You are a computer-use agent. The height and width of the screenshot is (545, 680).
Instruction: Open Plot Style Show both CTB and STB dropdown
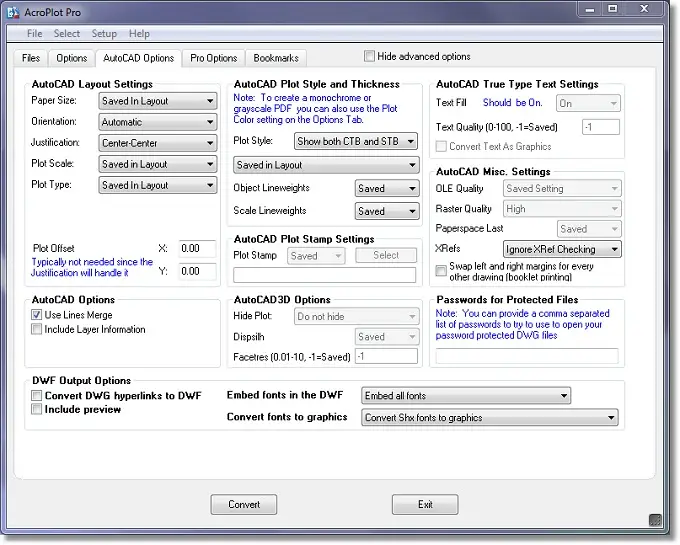tap(356, 141)
